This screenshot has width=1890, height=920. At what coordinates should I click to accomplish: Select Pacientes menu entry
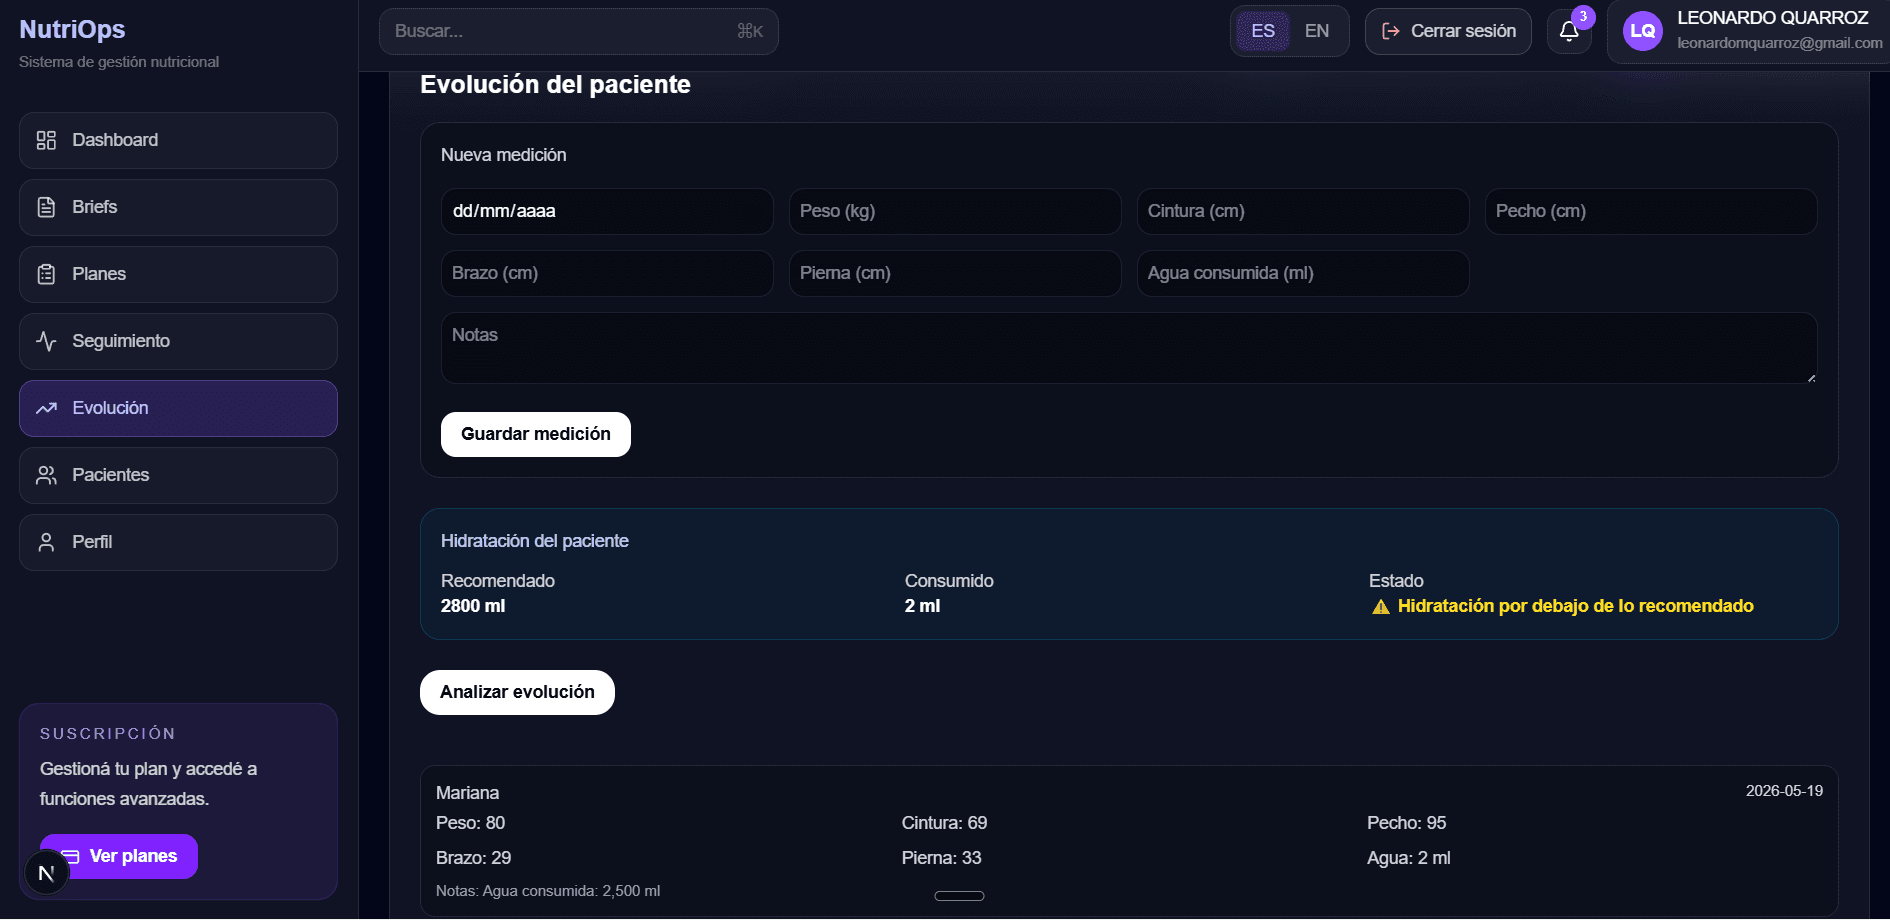click(x=178, y=475)
